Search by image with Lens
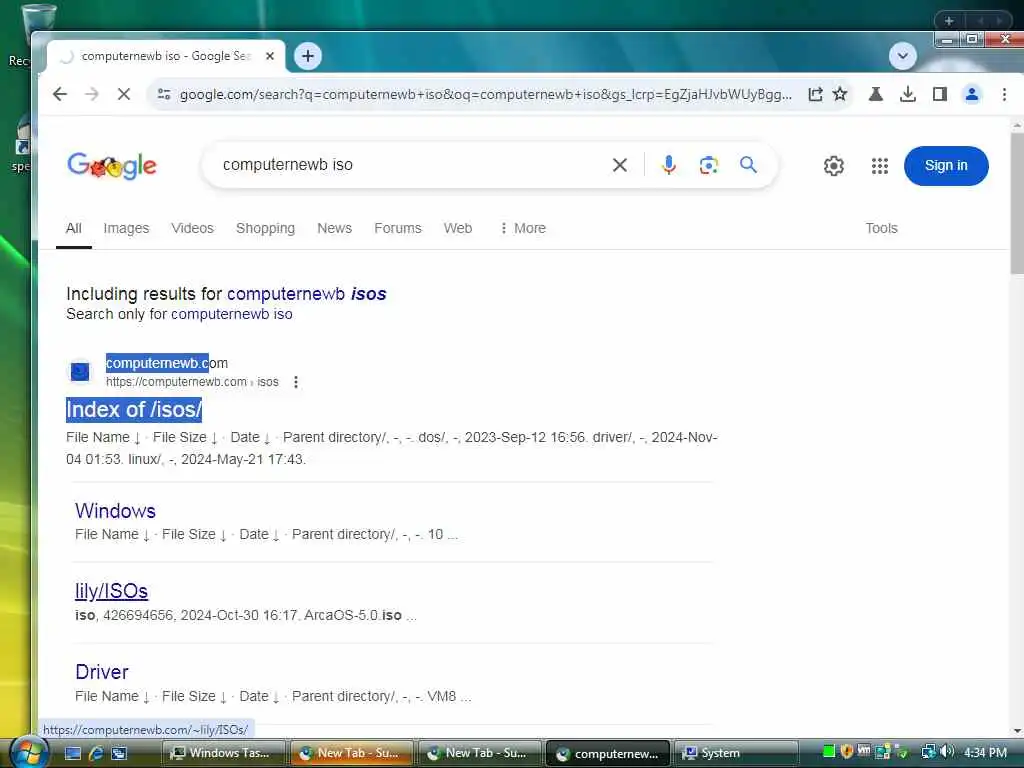Screen dimensions: 1024x768 click(x=709, y=165)
